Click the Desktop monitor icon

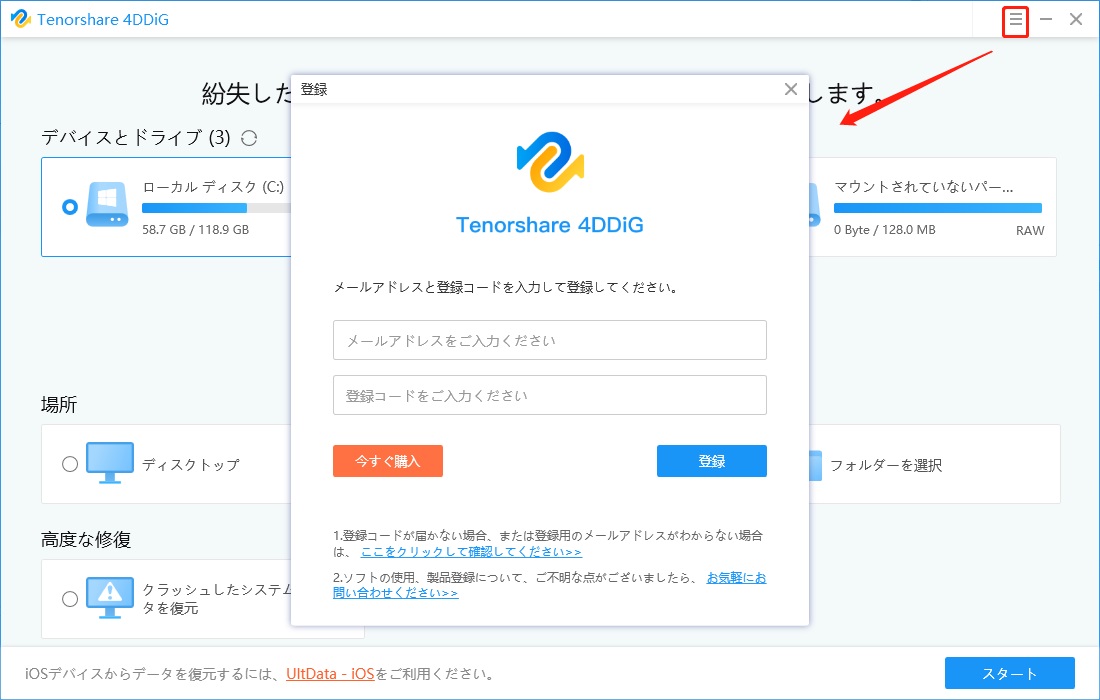109,463
